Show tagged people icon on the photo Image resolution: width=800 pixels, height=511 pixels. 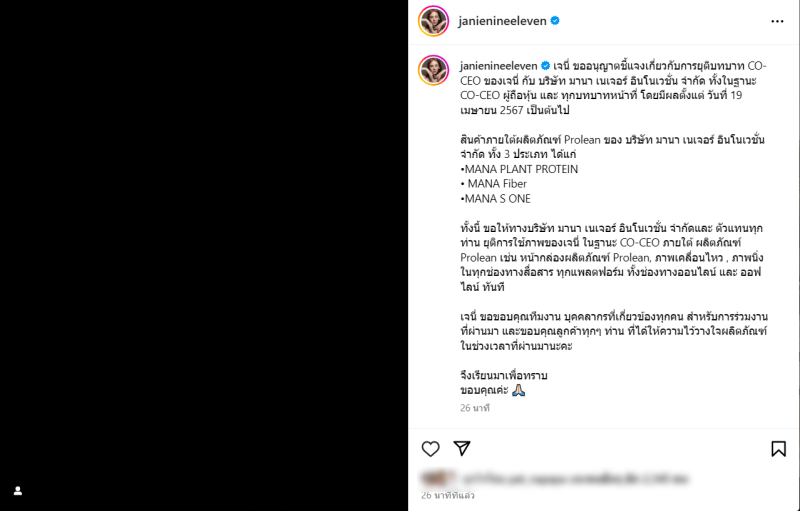pos(18,491)
